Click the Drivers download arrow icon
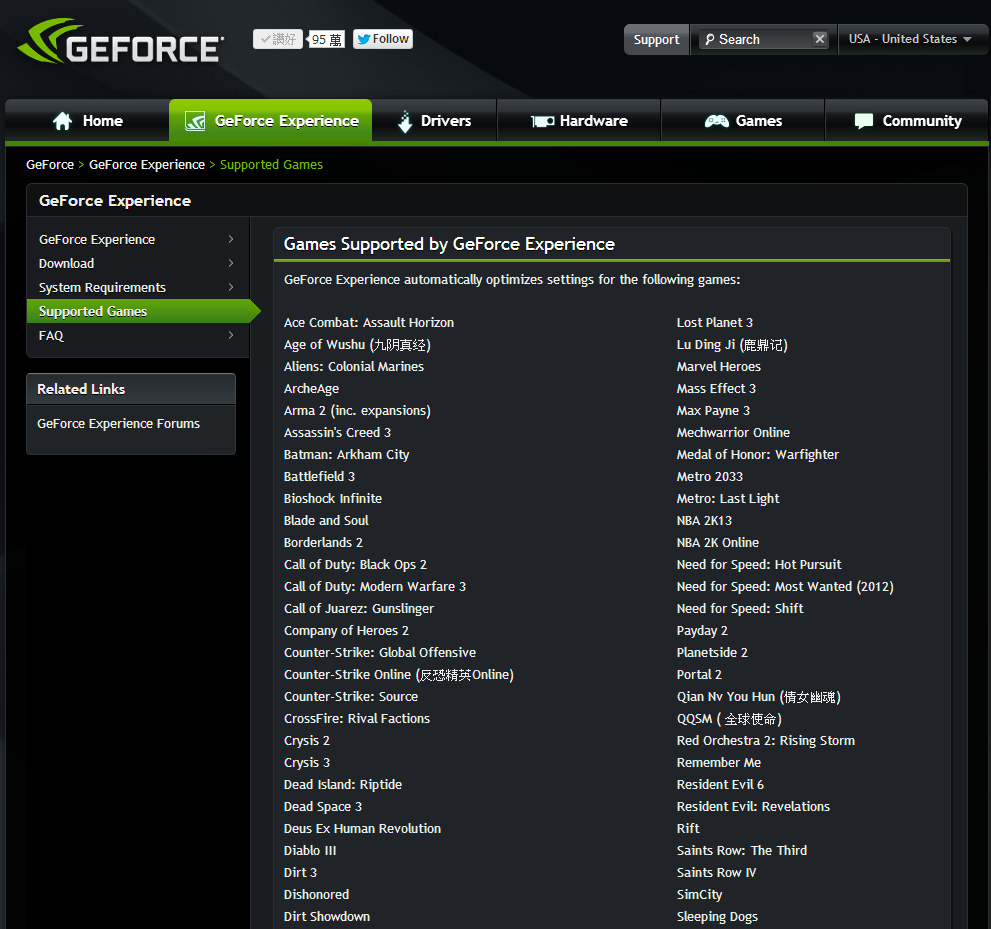The image size is (991, 929). click(404, 121)
